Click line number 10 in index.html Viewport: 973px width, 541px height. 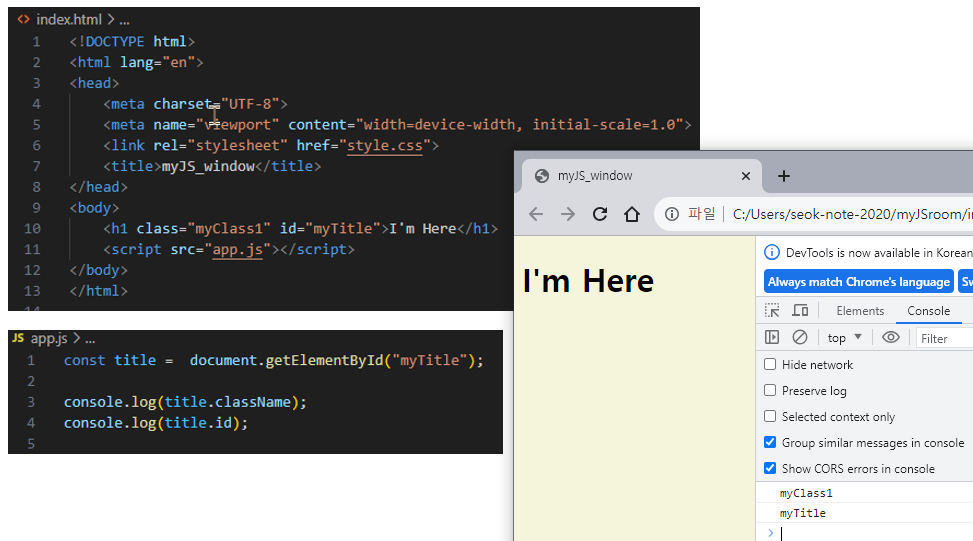click(32, 229)
